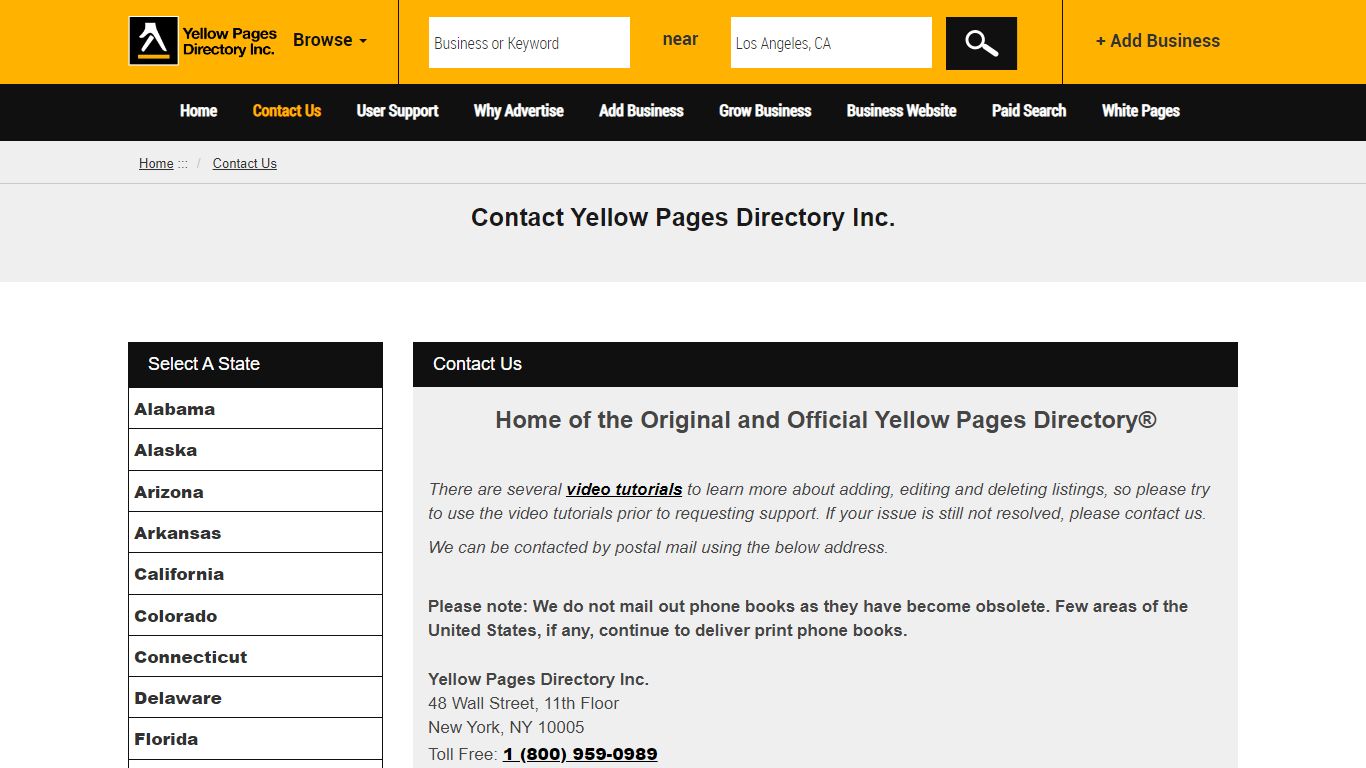Select Colorado from the state list
The image size is (1366, 768).
pyautogui.click(x=255, y=616)
